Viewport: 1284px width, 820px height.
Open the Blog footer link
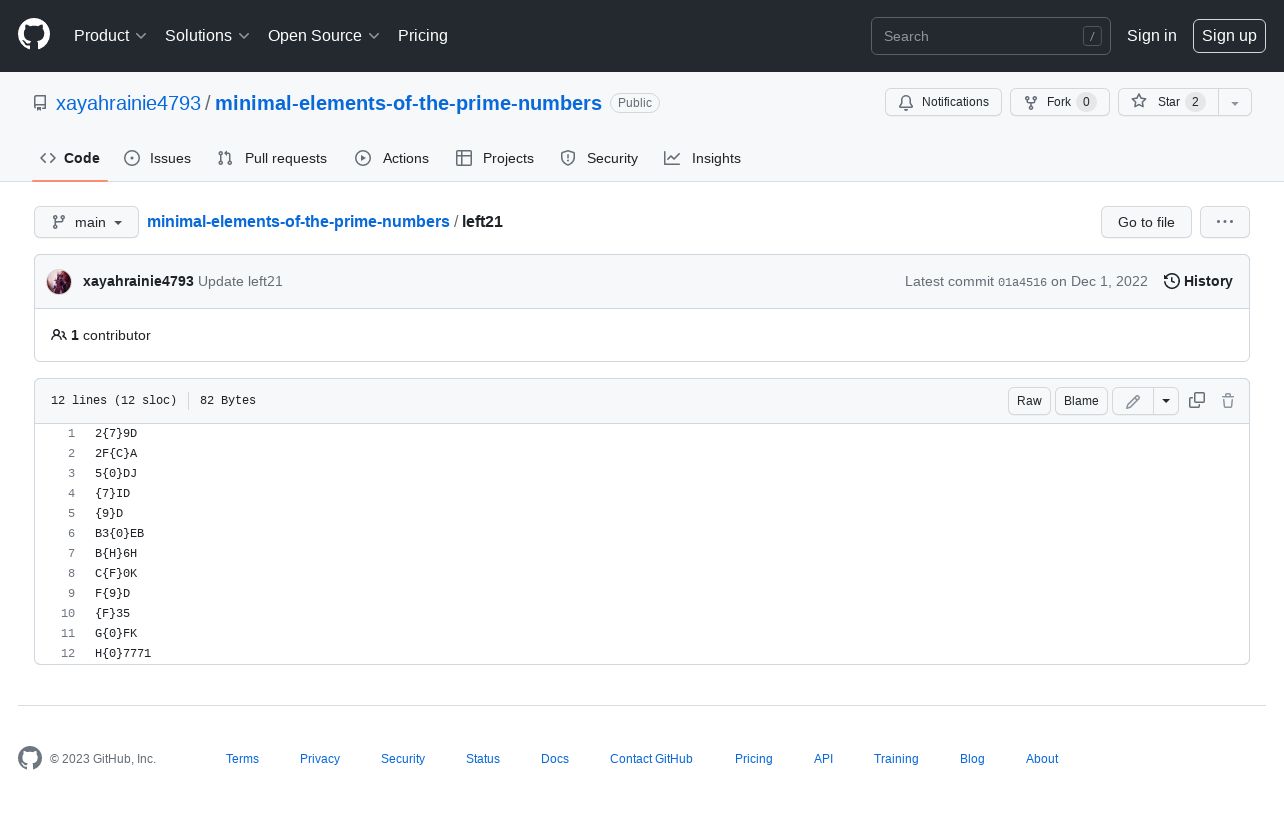pyautogui.click(x=972, y=759)
